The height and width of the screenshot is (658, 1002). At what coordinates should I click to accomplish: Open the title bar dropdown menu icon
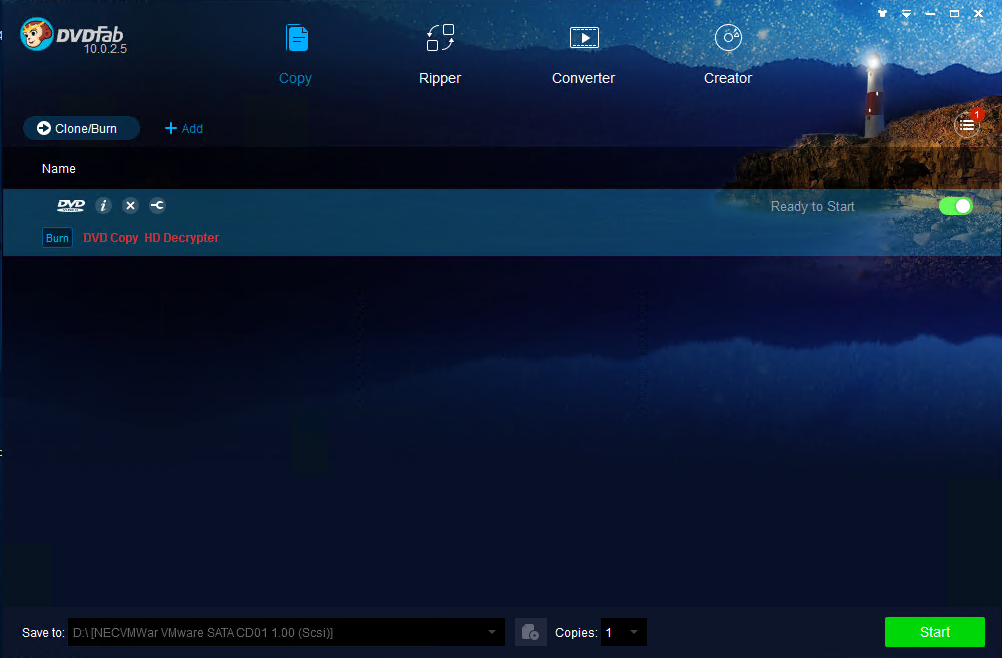point(906,13)
